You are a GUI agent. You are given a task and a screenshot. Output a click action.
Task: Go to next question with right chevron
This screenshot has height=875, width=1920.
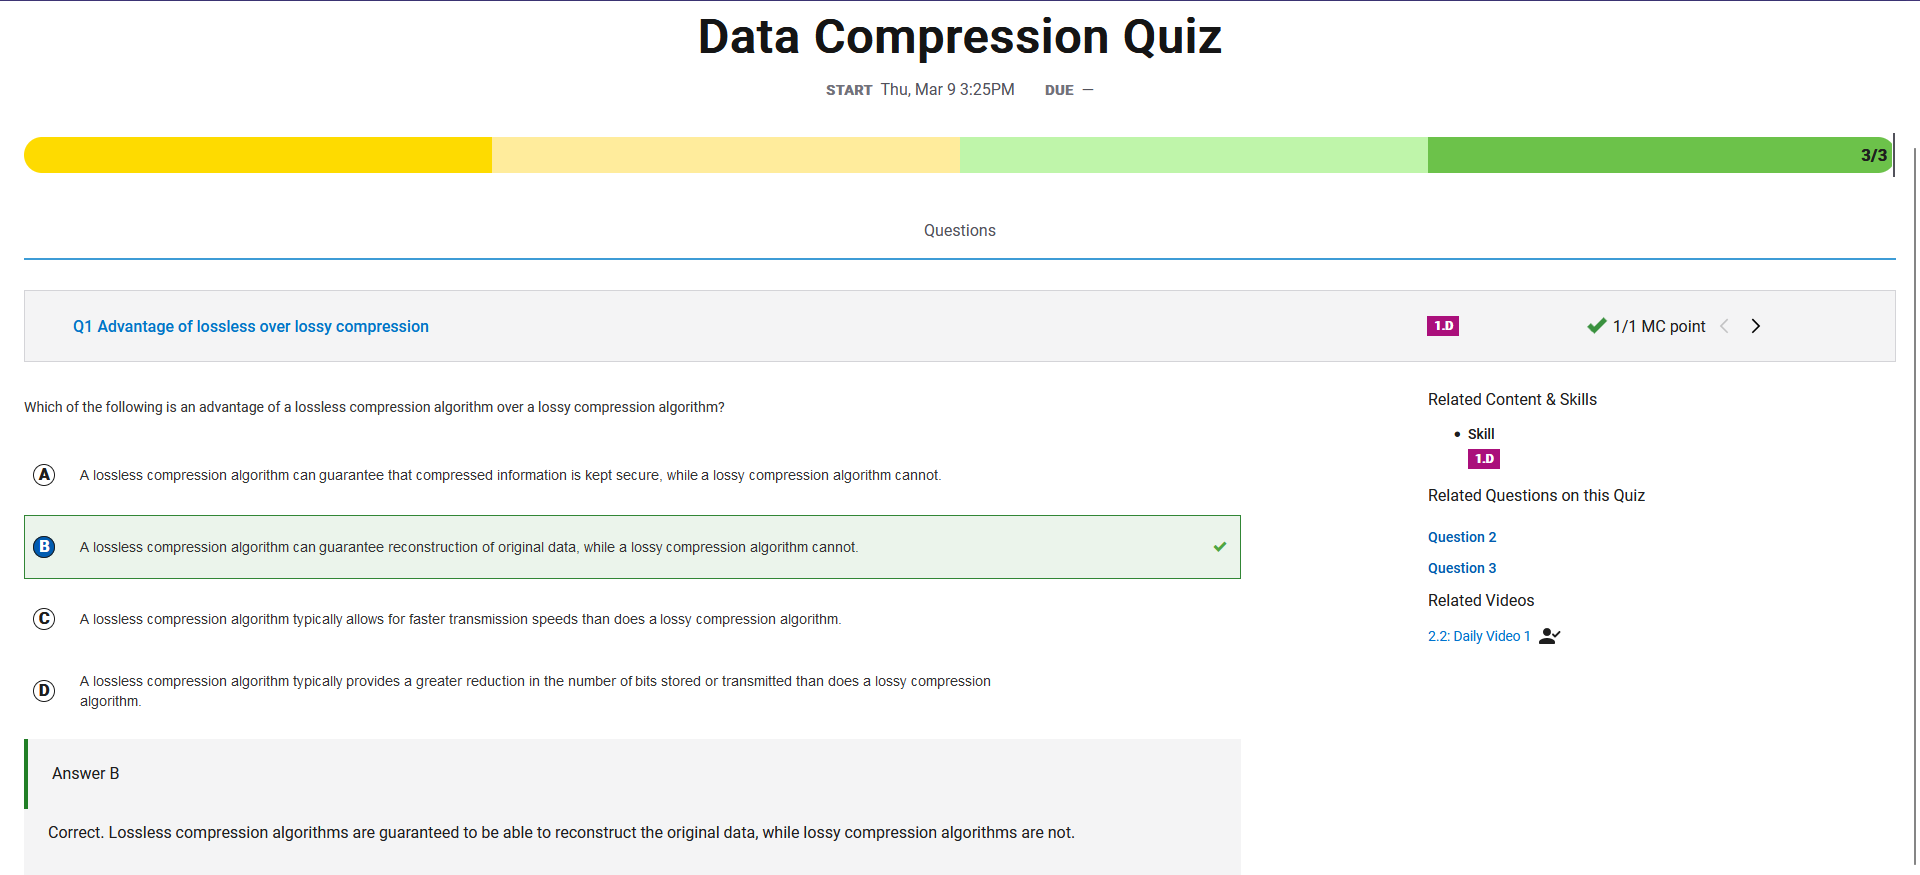tap(1755, 326)
